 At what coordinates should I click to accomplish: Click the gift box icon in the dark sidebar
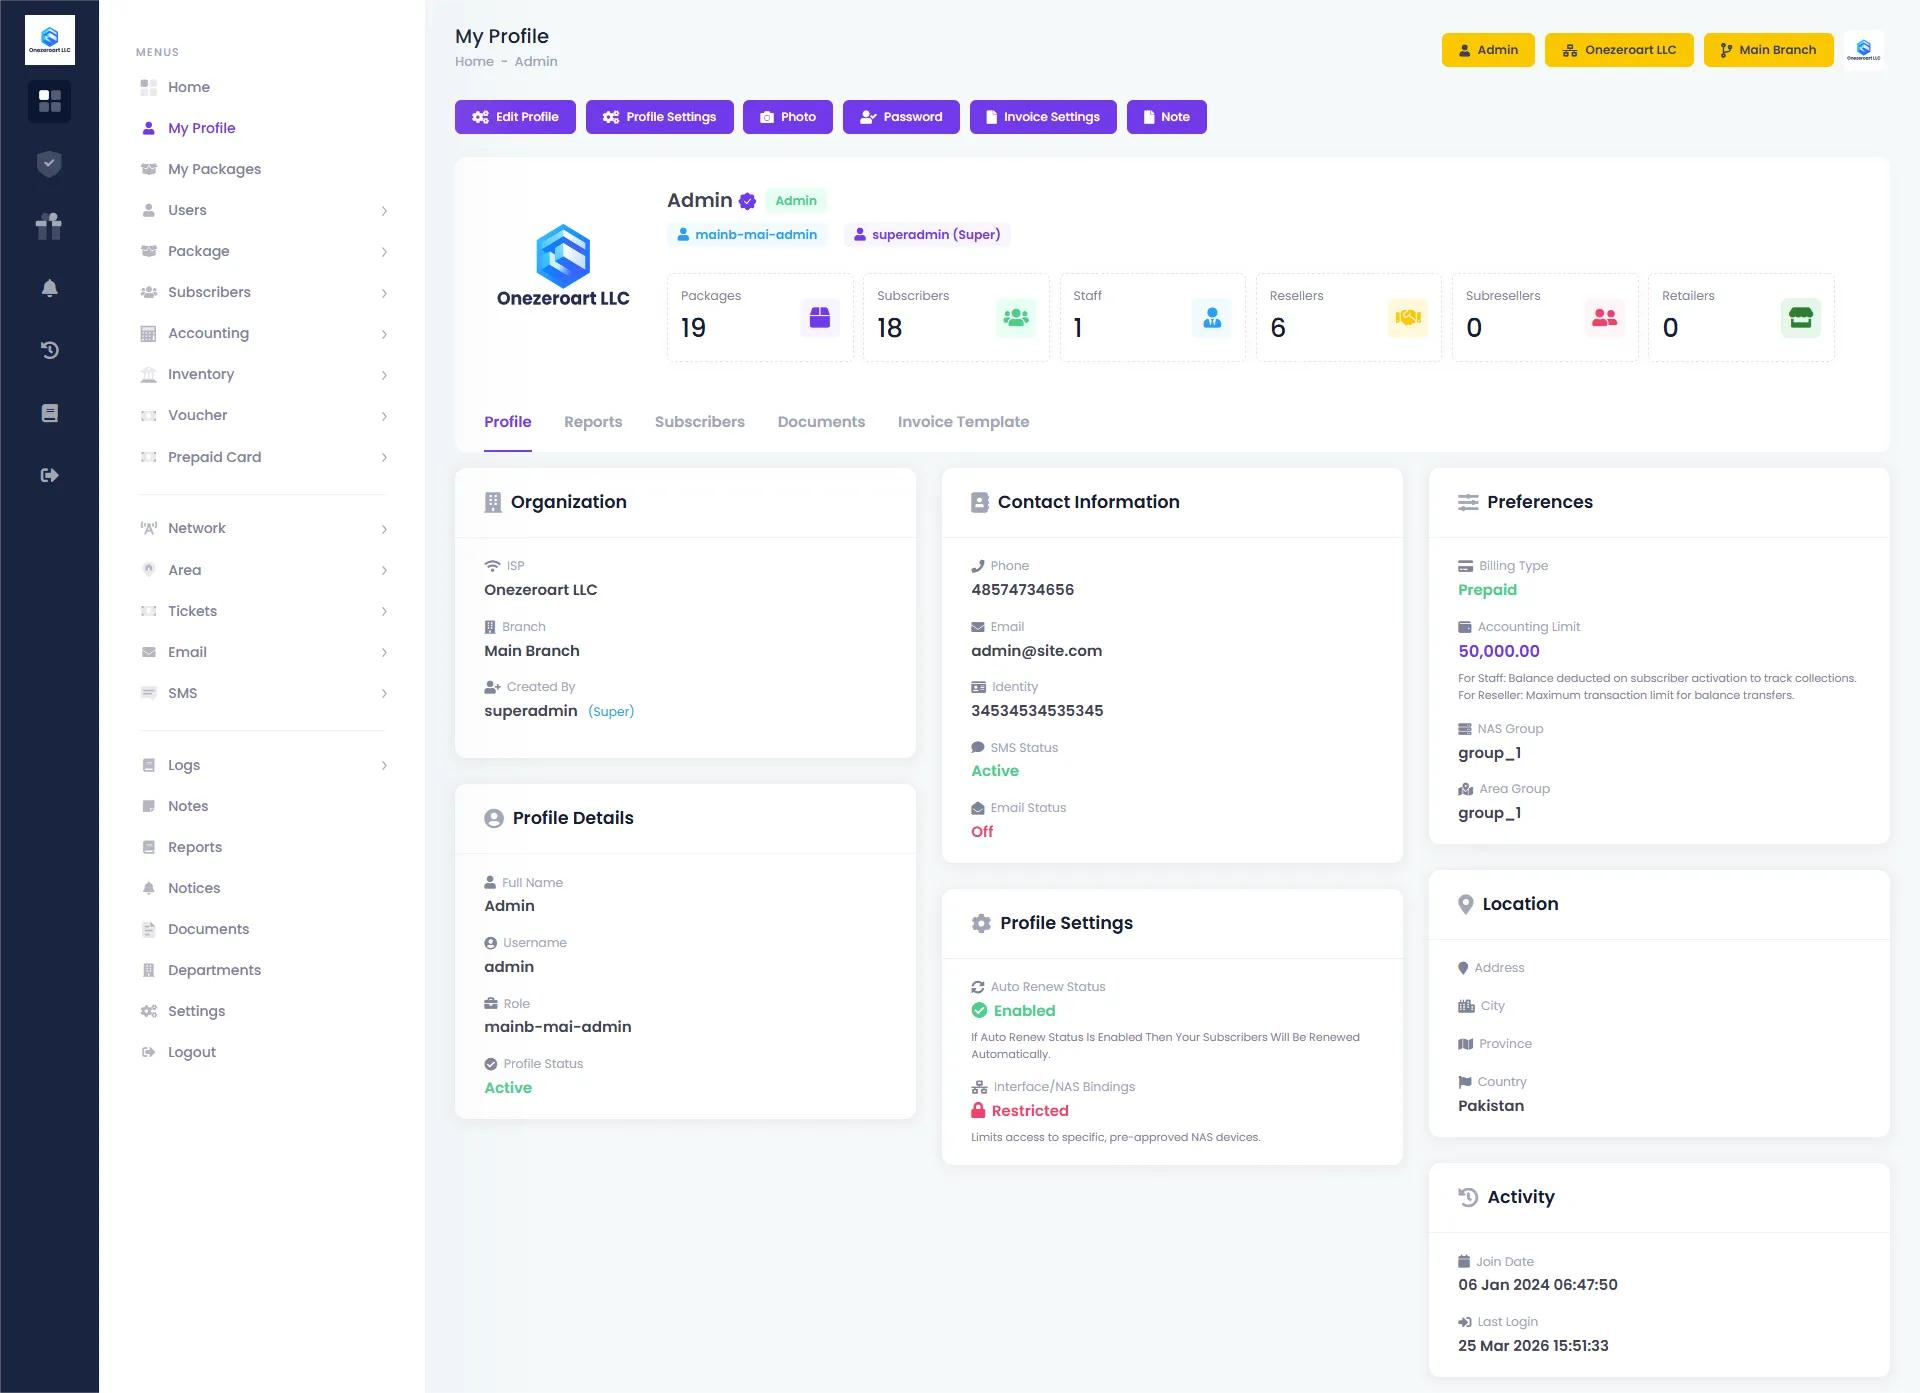coord(49,226)
